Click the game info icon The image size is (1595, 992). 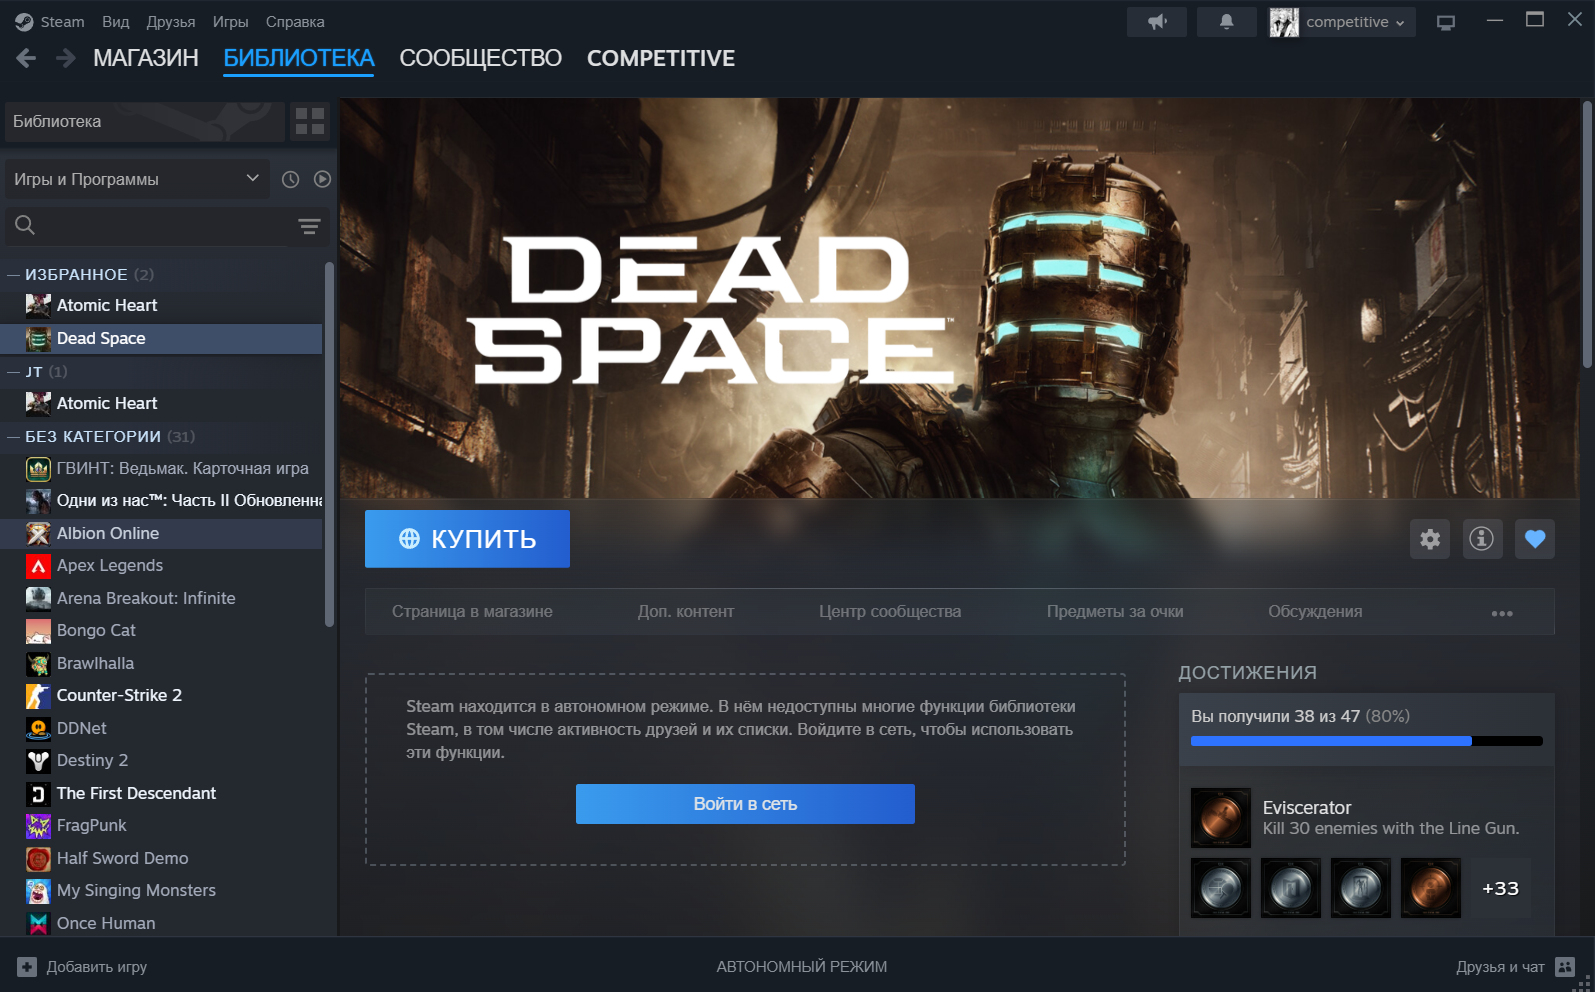(x=1481, y=540)
